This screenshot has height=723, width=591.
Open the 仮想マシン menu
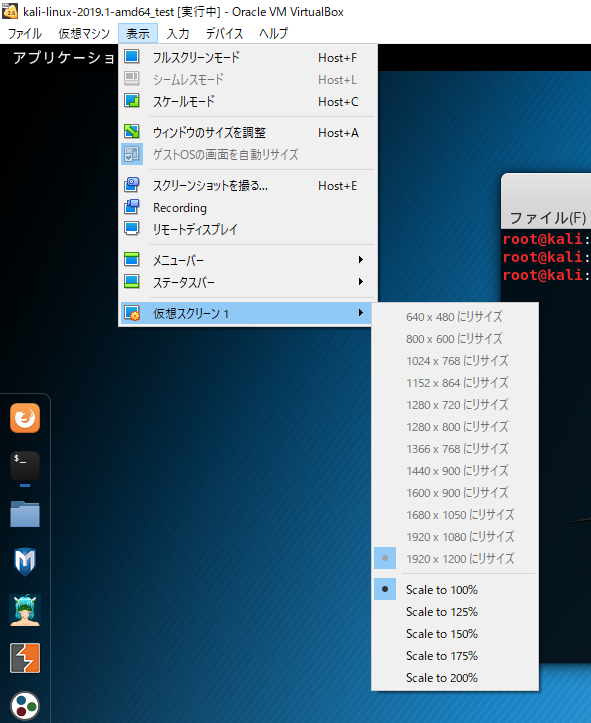click(84, 33)
